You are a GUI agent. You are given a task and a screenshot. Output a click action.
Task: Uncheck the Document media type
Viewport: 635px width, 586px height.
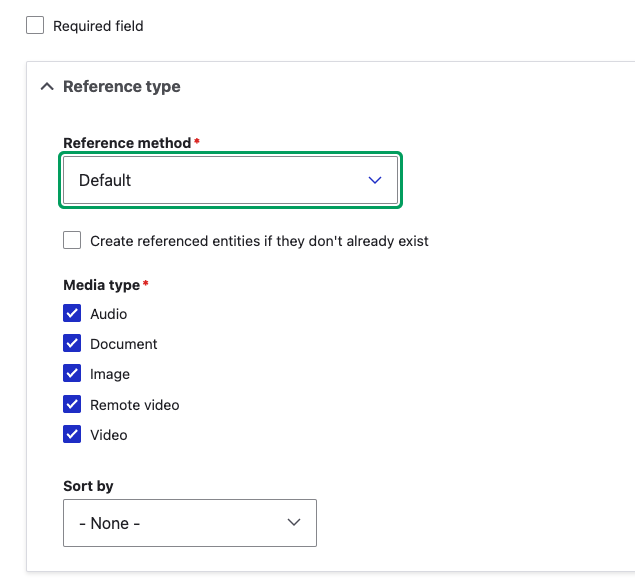(x=72, y=343)
